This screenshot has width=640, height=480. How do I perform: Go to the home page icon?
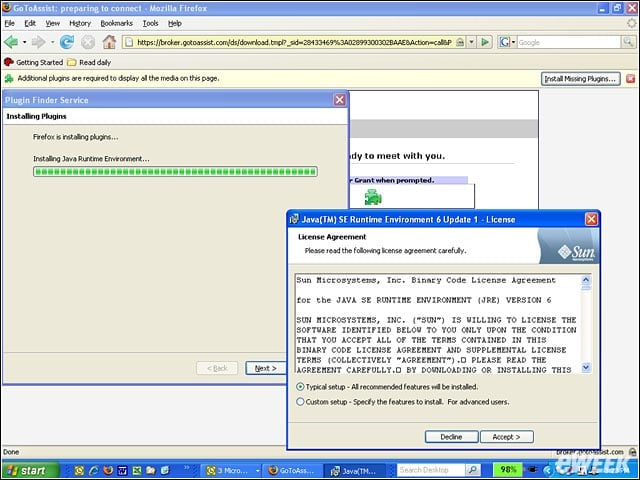tap(109, 42)
